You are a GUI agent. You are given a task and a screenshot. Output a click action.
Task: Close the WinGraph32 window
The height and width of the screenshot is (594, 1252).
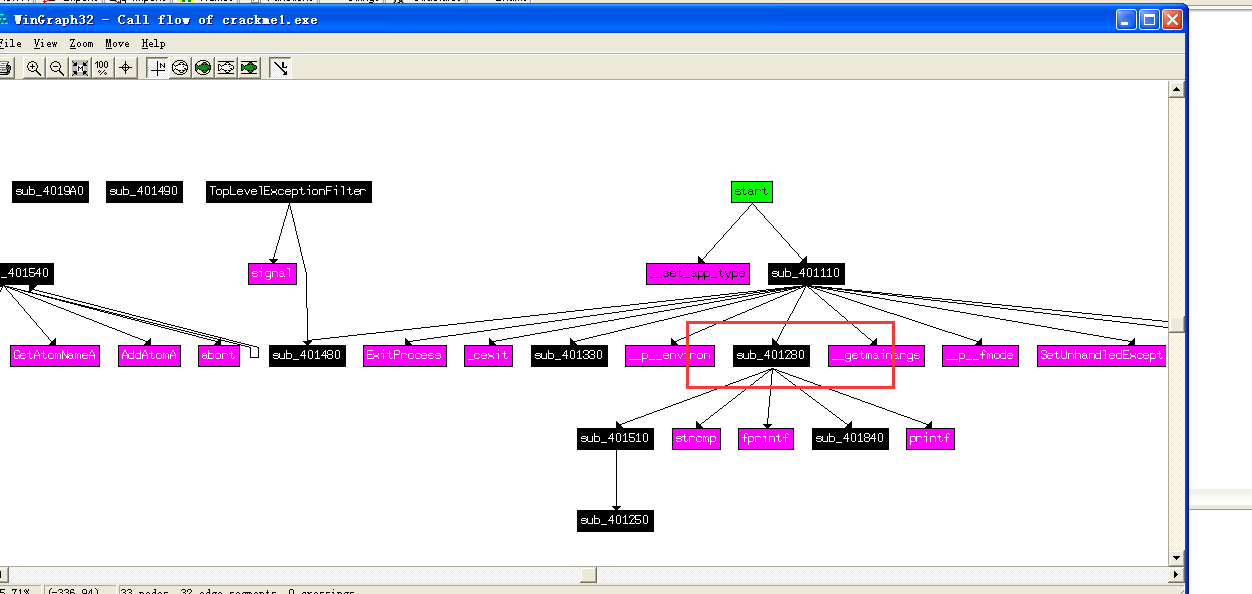1173,19
